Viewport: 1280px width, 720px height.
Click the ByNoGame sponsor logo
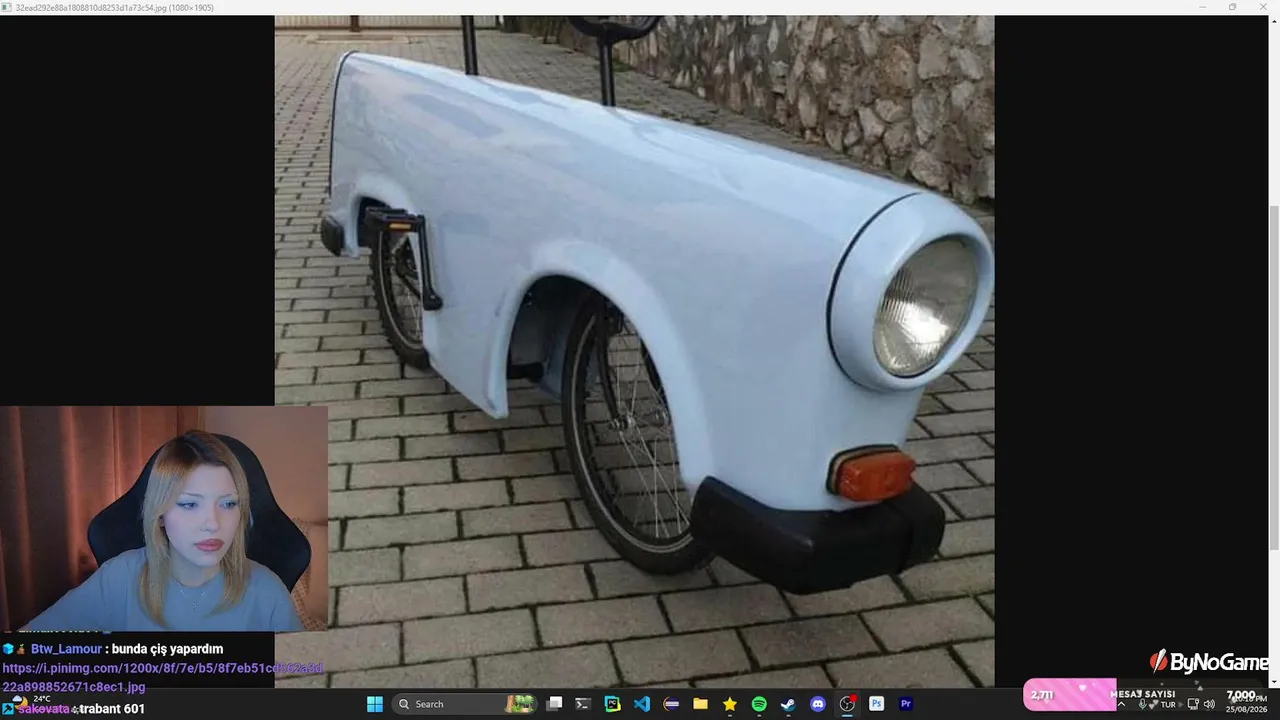pyautogui.click(x=1209, y=661)
